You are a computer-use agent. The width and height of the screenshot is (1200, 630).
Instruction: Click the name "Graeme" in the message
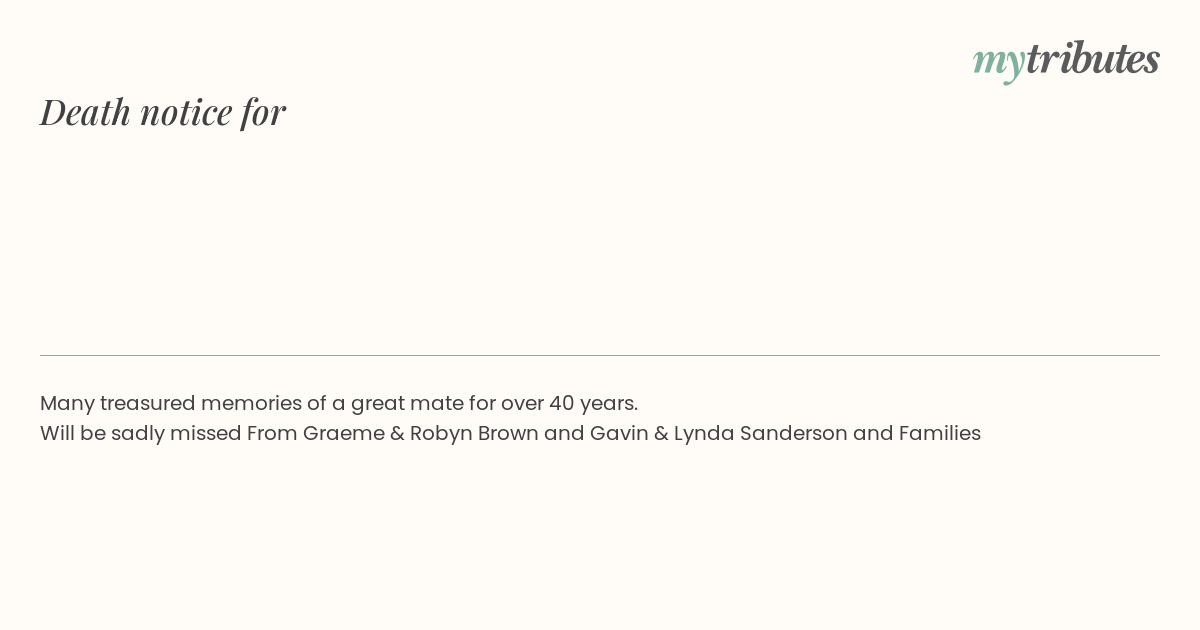click(344, 433)
